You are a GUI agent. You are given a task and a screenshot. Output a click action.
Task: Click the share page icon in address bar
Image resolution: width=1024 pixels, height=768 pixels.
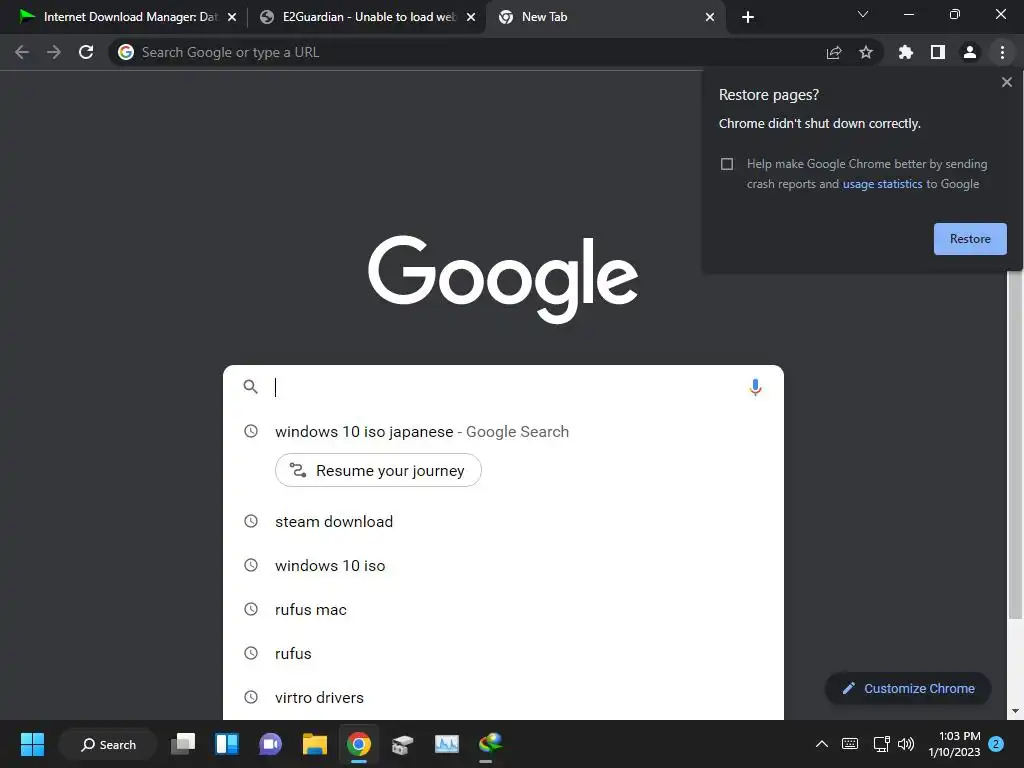(x=834, y=52)
